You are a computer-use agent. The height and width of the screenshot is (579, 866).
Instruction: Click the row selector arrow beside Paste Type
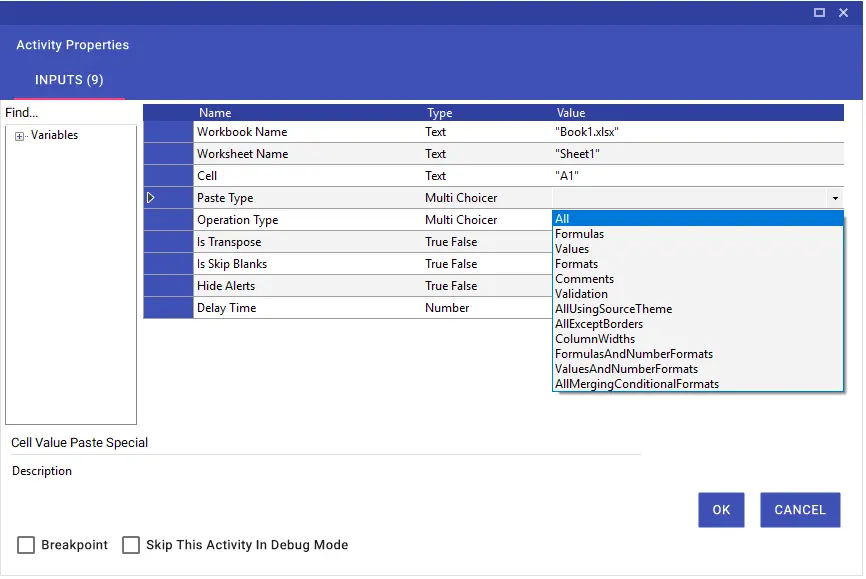coord(150,198)
